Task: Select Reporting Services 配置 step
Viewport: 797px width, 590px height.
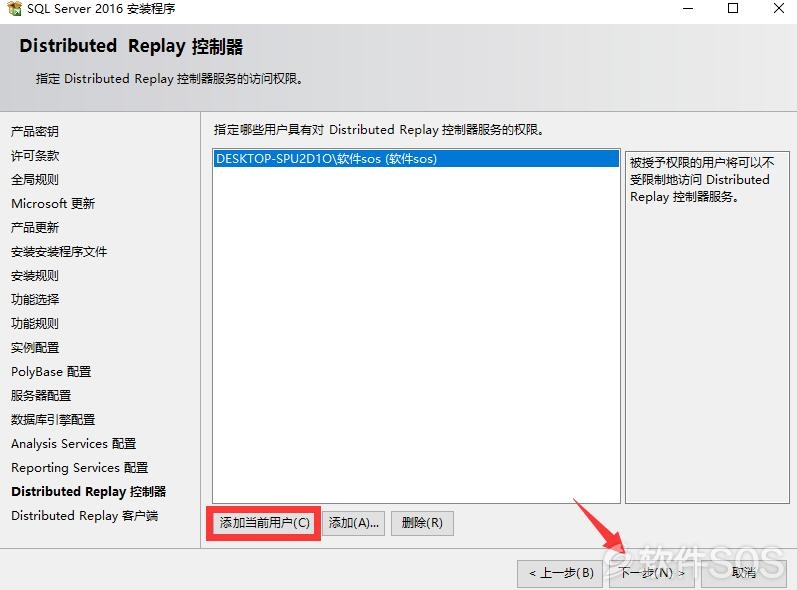Action: point(80,468)
